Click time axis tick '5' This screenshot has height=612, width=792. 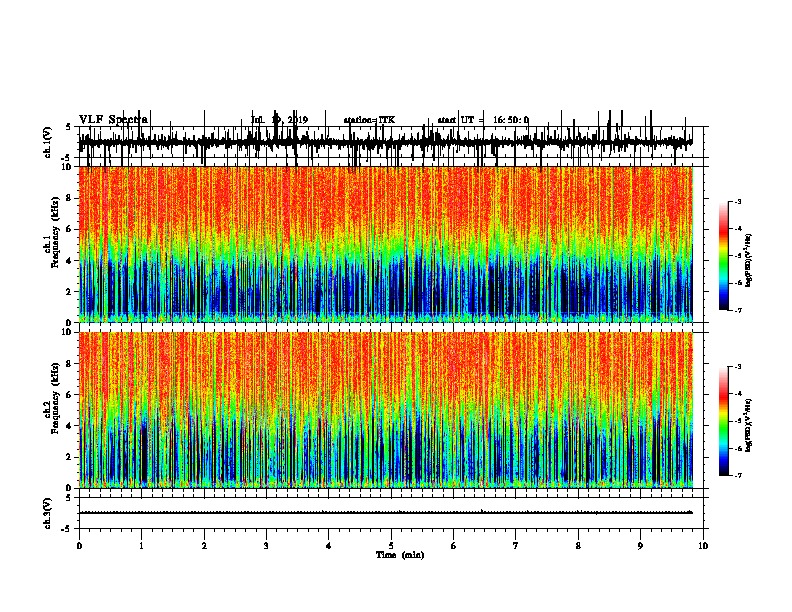[391, 546]
